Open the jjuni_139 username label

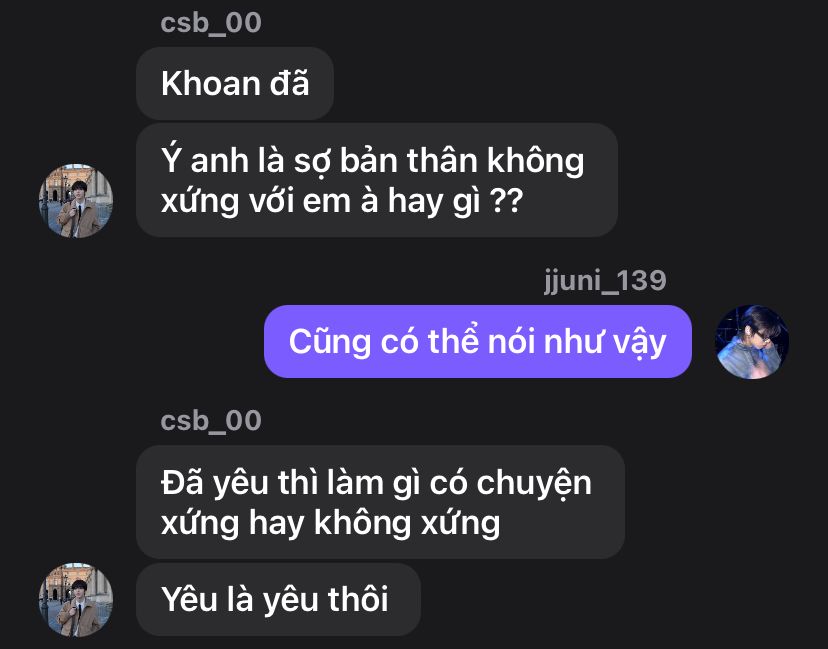pyautogui.click(x=605, y=280)
